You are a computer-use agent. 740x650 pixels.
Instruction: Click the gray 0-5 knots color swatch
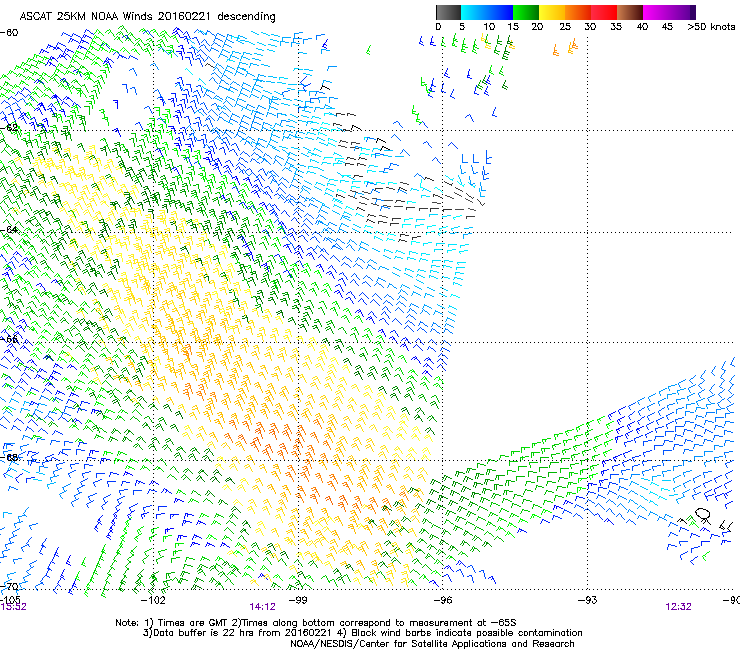448,12
